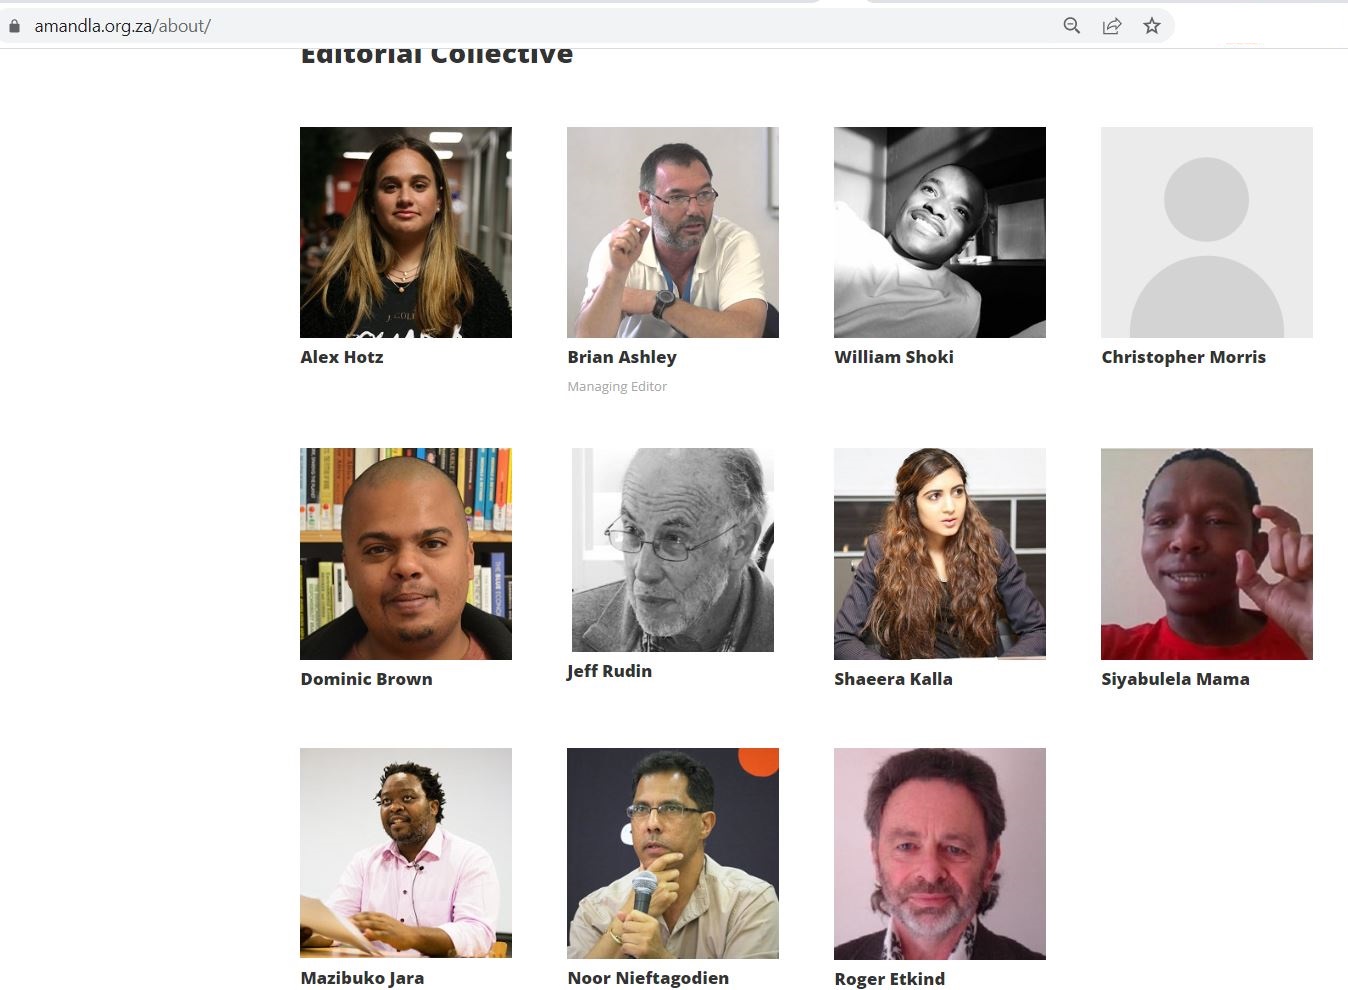
Task: Click the lock icon for site information
Action: pyautogui.click(x=14, y=26)
